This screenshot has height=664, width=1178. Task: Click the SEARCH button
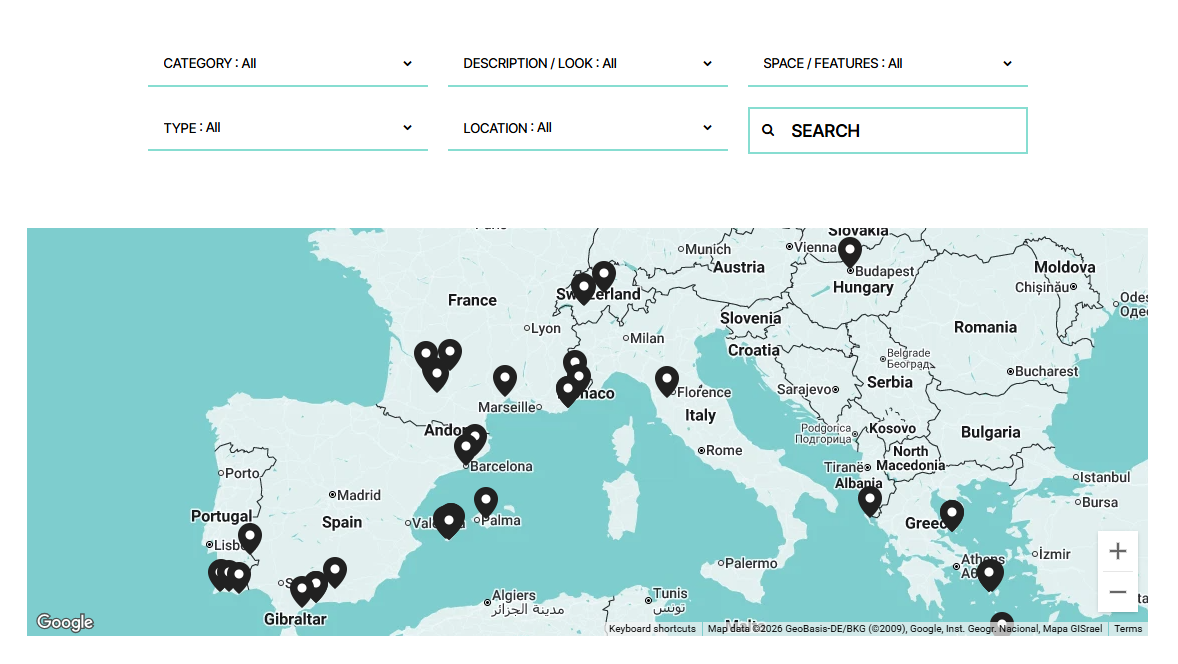(x=887, y=131)
